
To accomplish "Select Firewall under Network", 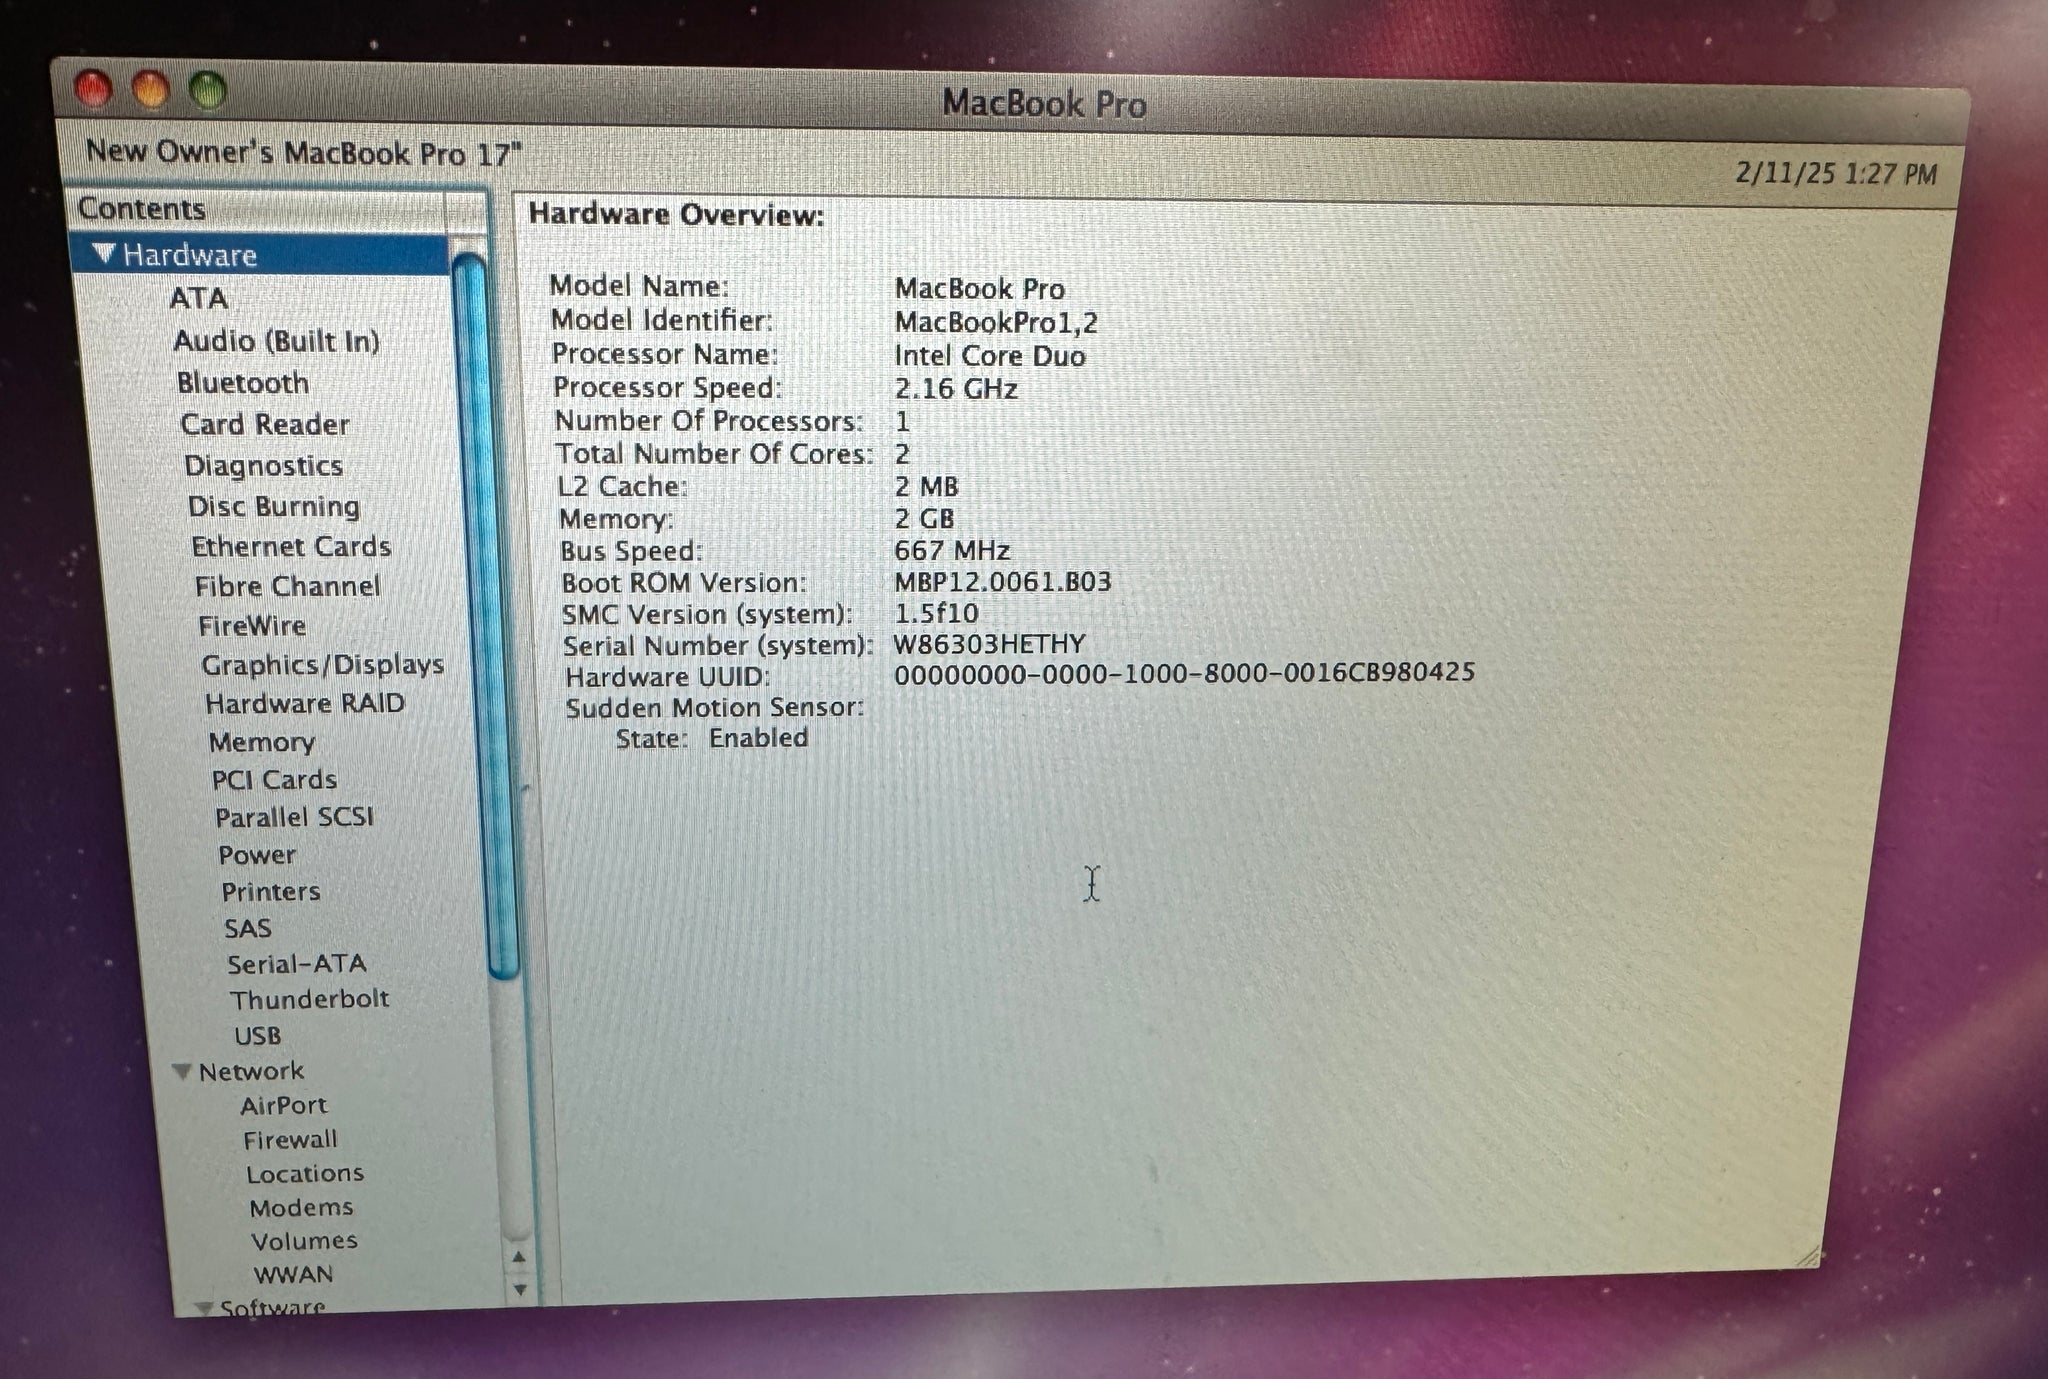I will click(290, 1140).
